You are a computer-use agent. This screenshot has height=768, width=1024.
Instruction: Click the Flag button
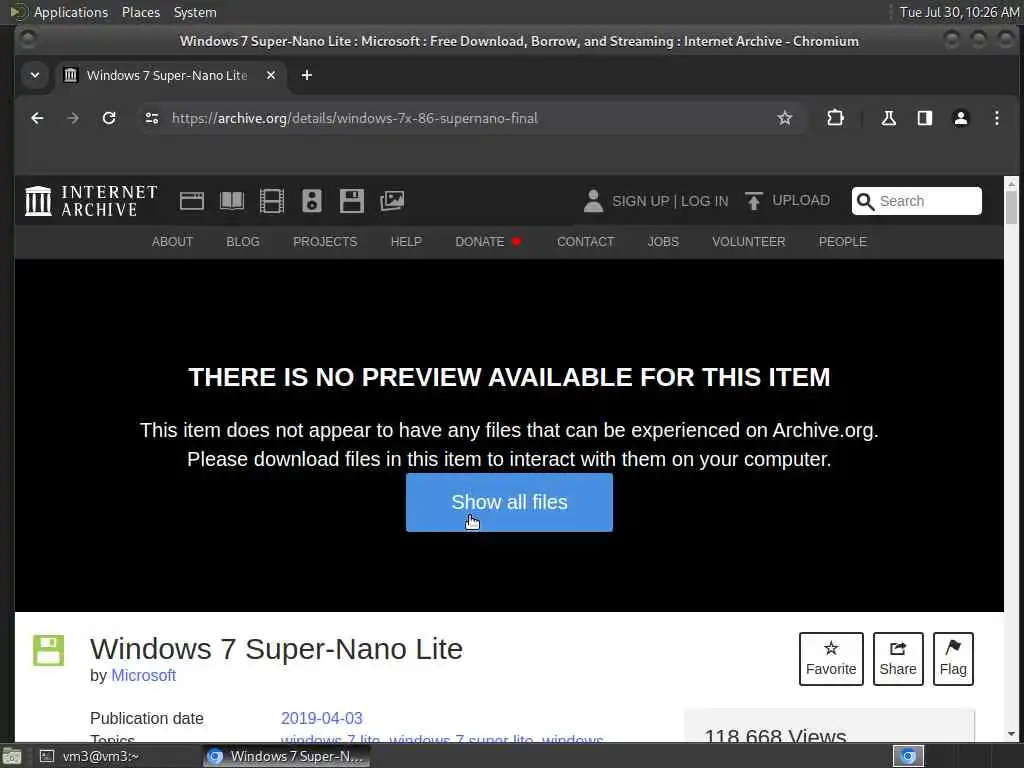(953, 659)
